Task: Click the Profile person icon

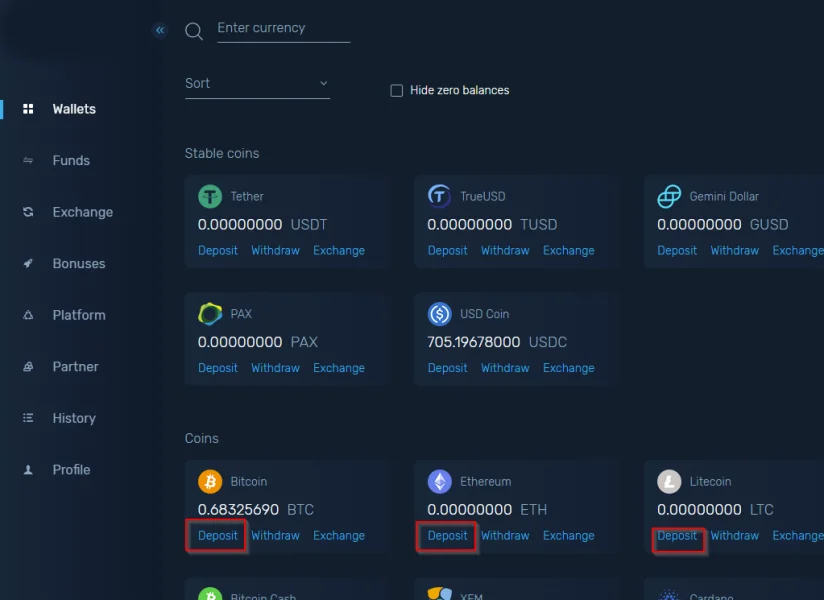Action: click(x=28, y=469)
